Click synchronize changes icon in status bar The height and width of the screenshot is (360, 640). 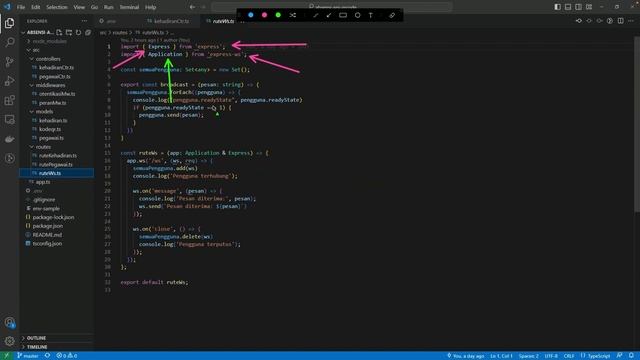coord(48,356)
